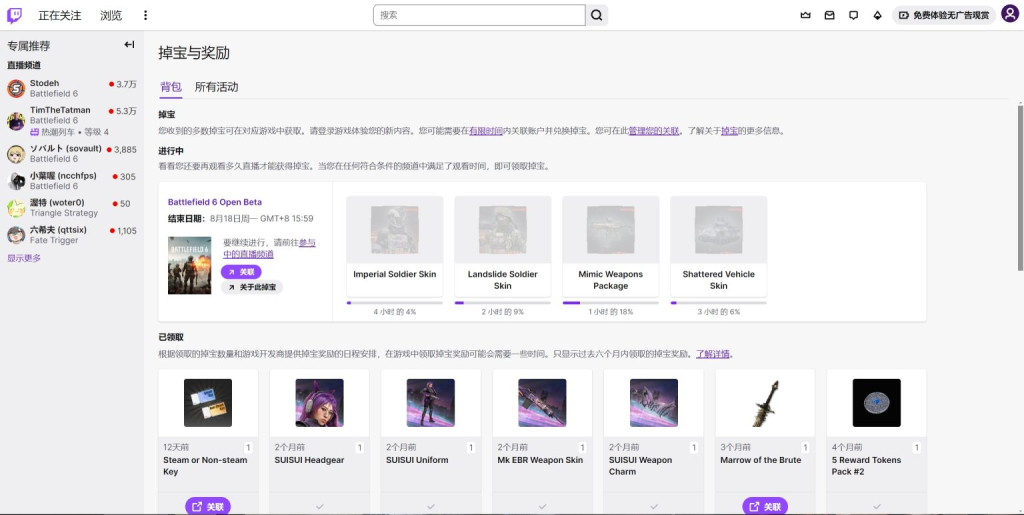
Task: Click 关联 under Marrow of the Brute
Action: pyautogui.click(x=765, y=506)
